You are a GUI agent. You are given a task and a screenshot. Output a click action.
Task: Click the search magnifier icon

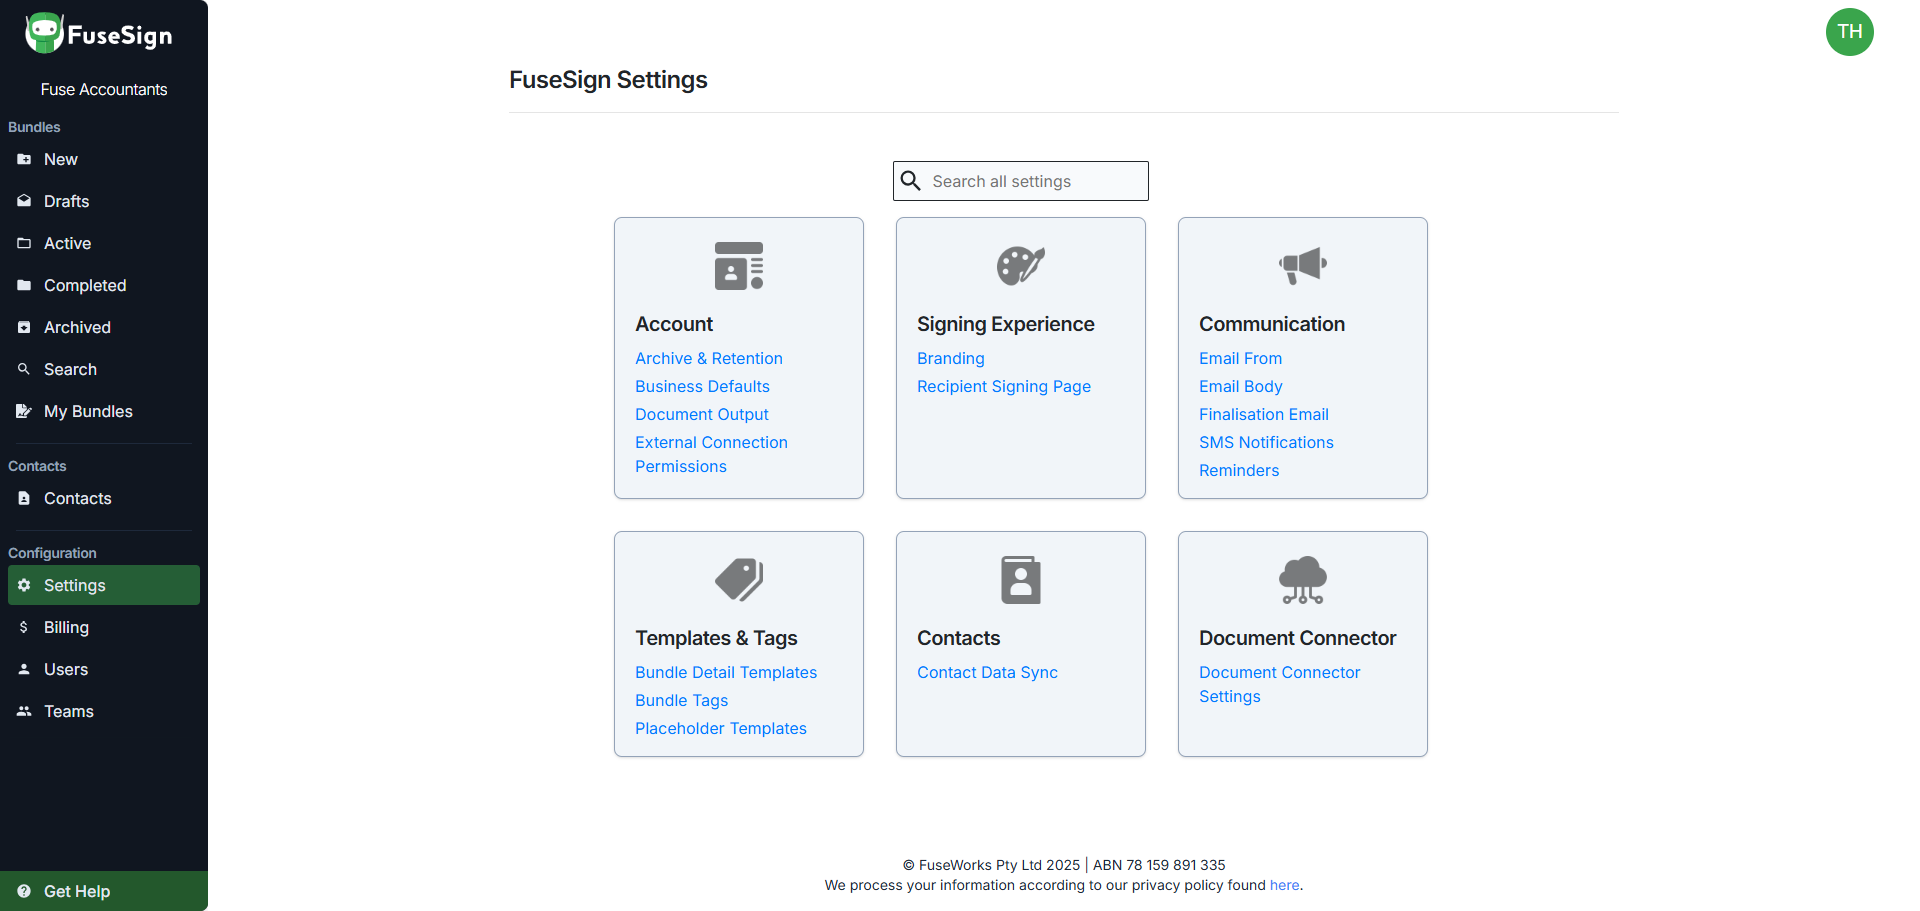[911, 181]
